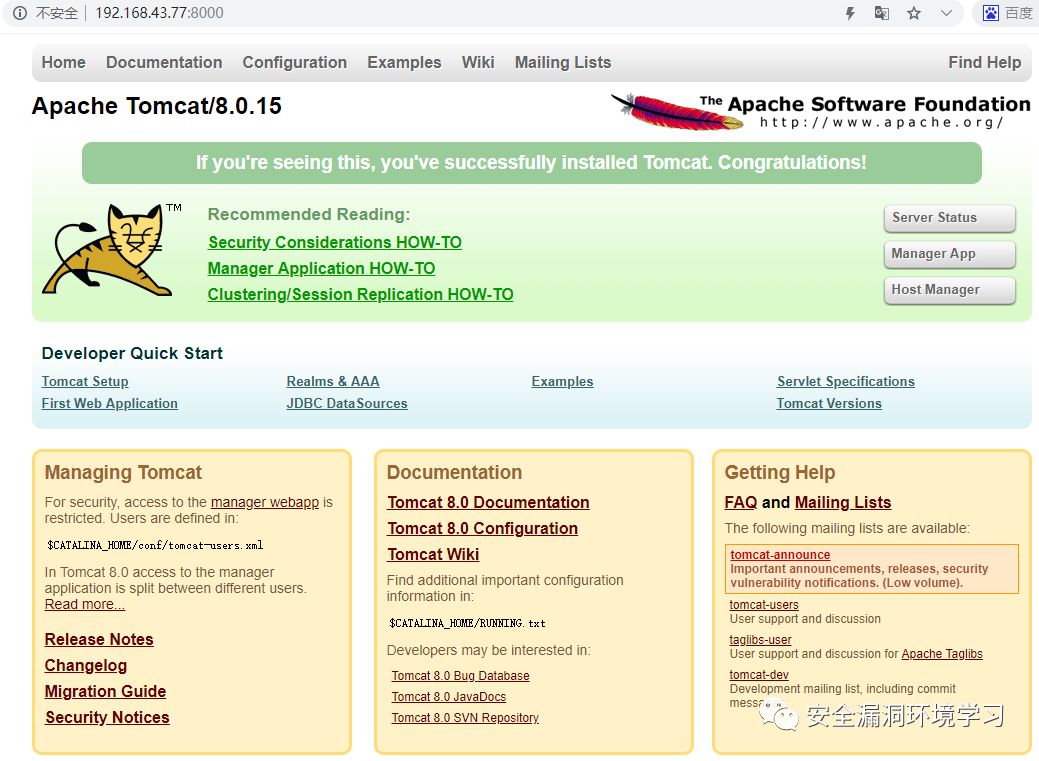The width and height of the screenshot is (1039, 761).
Task: Open Tomcat 8.0 Configuration link
Action: [482, 528]
